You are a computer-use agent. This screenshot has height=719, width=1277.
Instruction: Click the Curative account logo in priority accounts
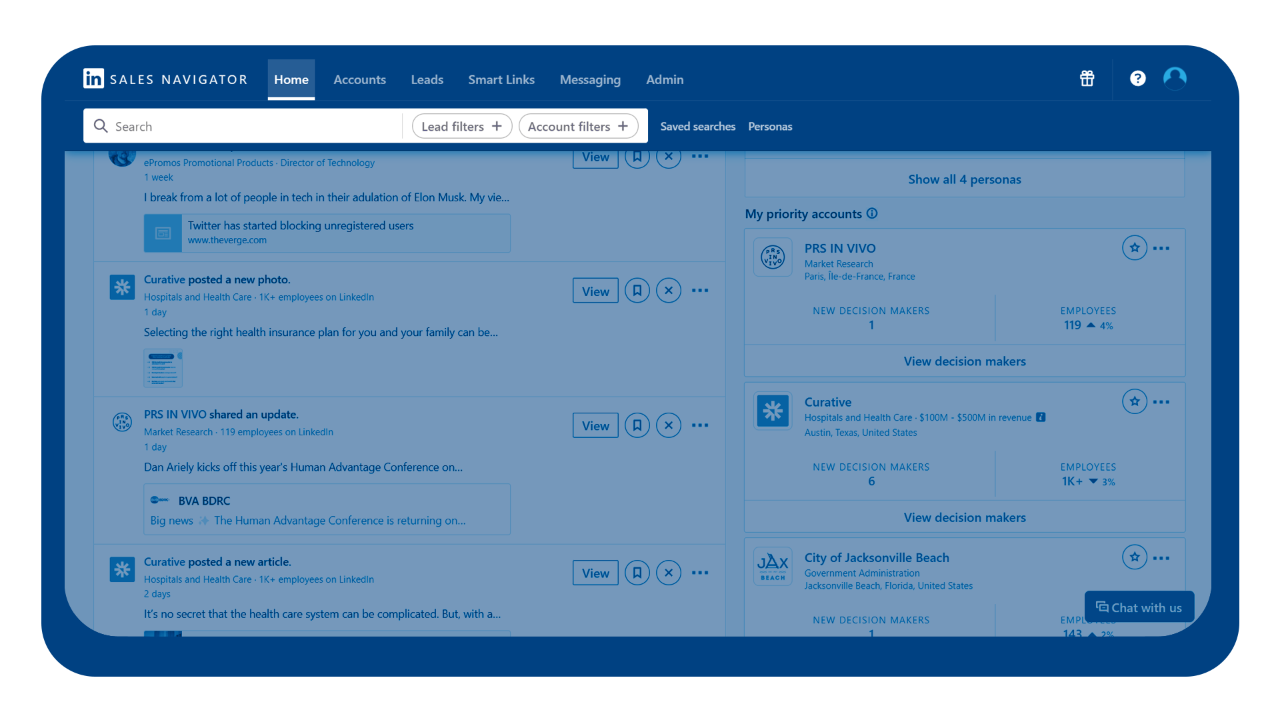pos(773,411)
